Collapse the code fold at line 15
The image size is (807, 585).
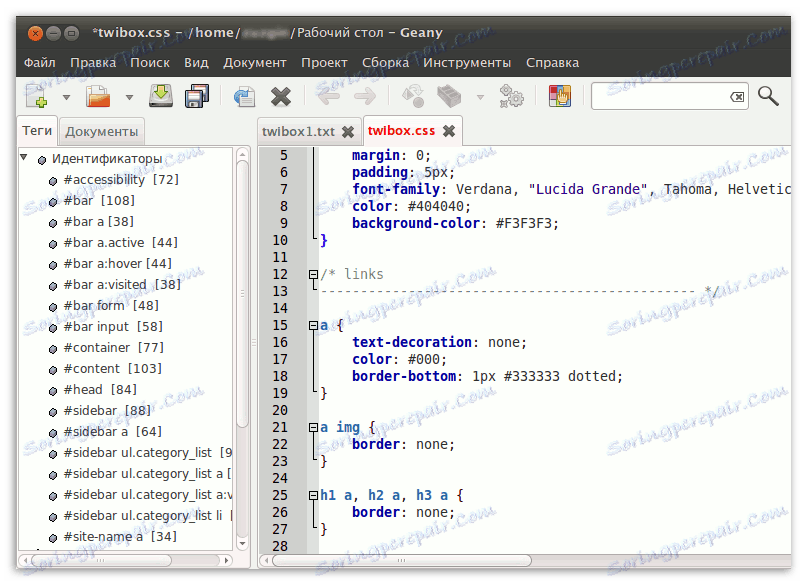313,326
